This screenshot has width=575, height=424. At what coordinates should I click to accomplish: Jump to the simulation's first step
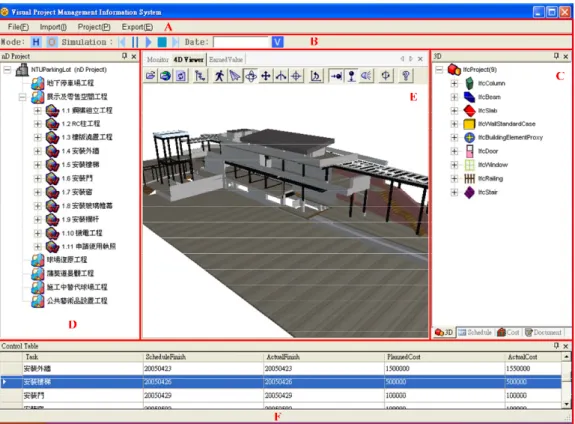[122, 42]
